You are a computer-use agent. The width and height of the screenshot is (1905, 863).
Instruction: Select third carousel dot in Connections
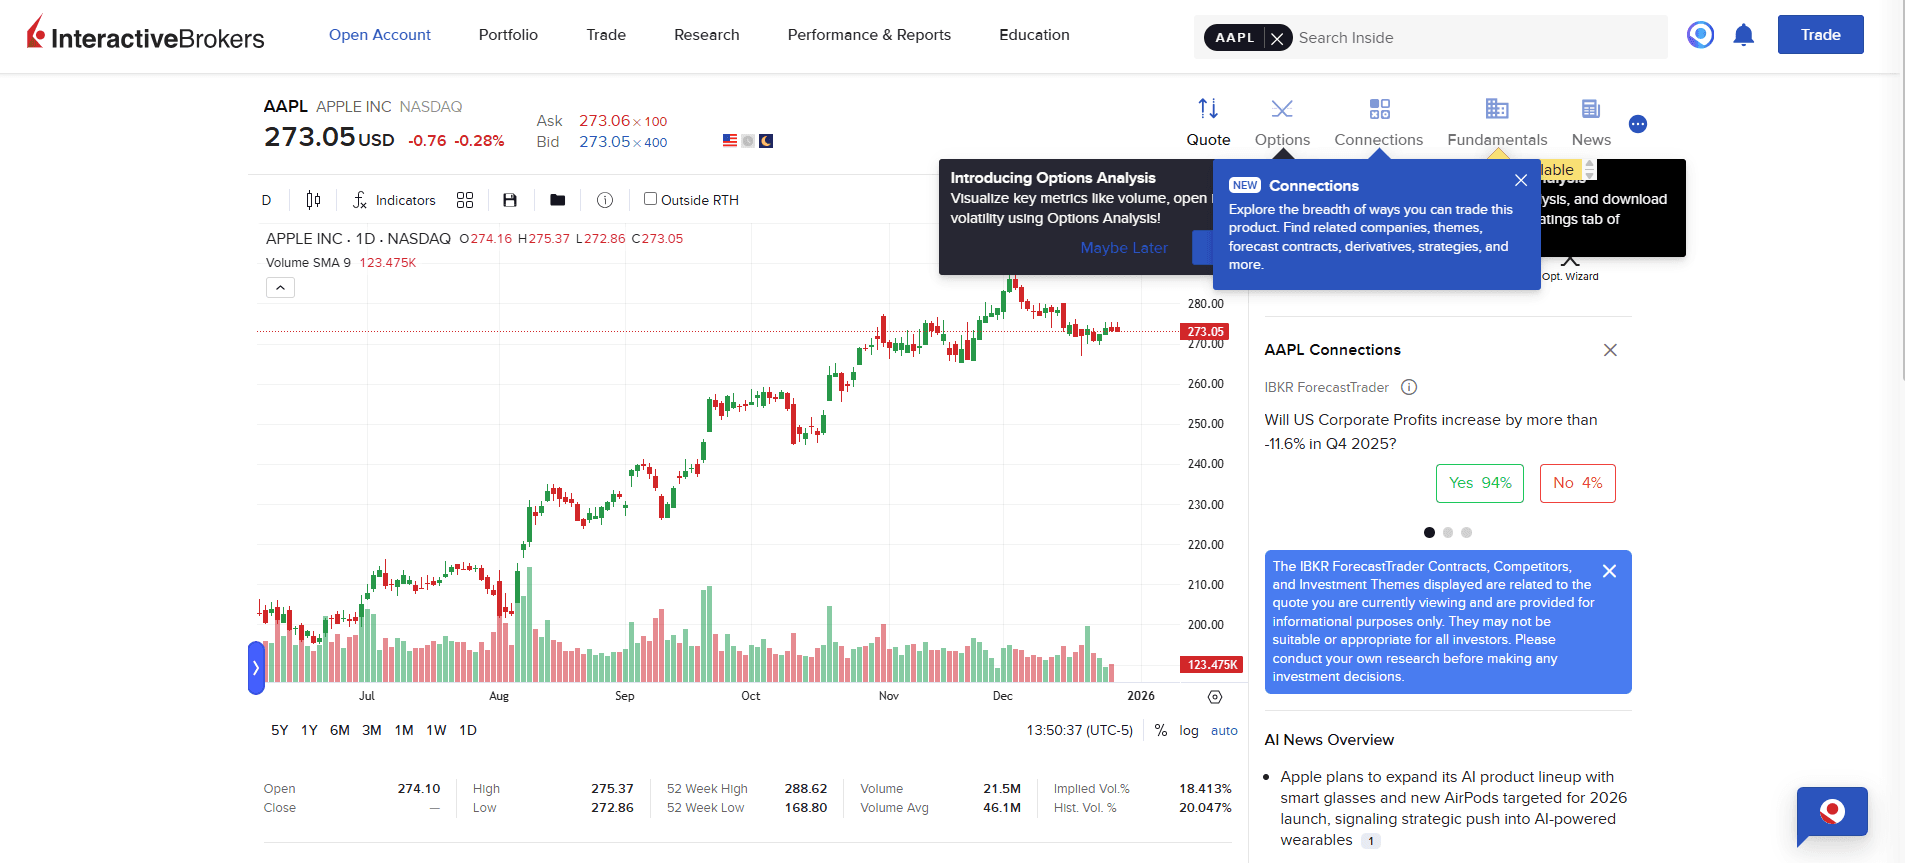(x=1467, y=533)
